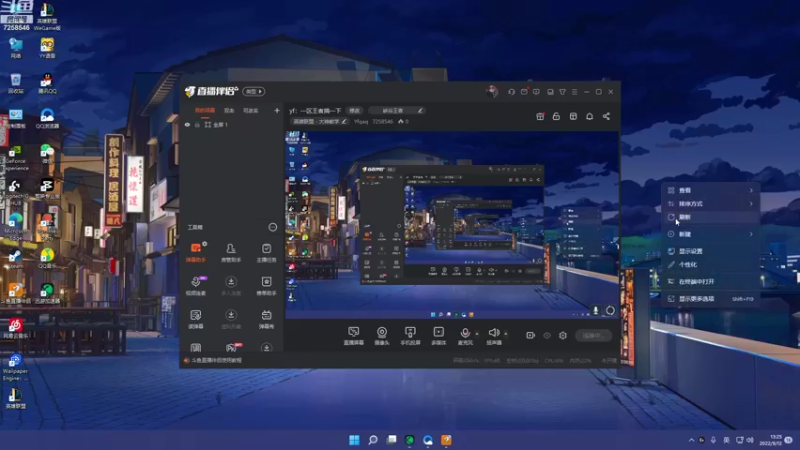The width and height of the screenshot is (800, 450).
Task: Collapse the toolbox panel with round button
Action: (x=273, y=227)
